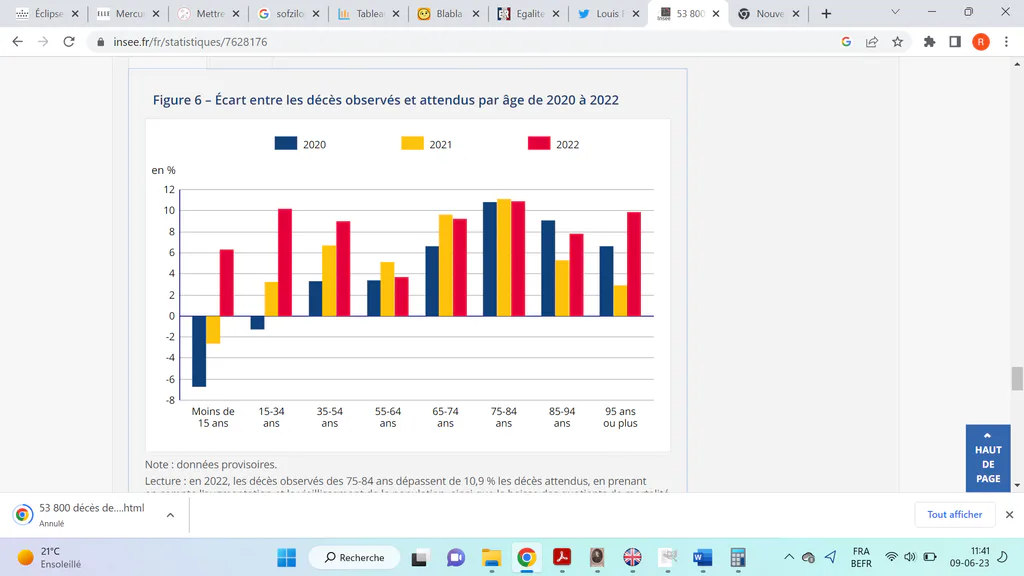Screen dimensions: 1024x576
Task: Toggle the 2021 series in the chart legend
Action: 426,144
